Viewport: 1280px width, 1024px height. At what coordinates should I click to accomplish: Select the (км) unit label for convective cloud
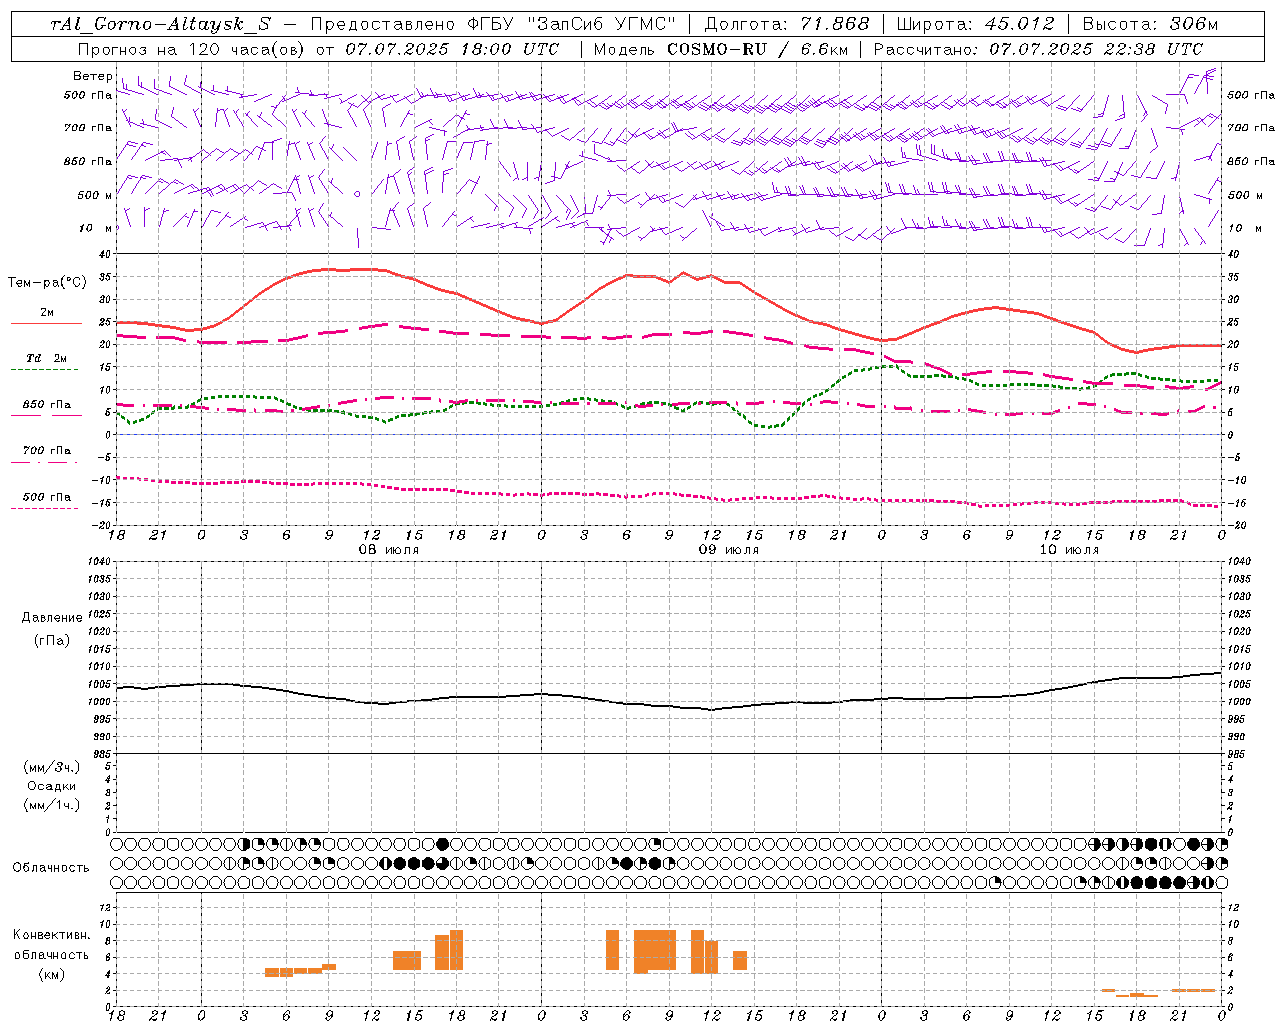click(51, 975)
